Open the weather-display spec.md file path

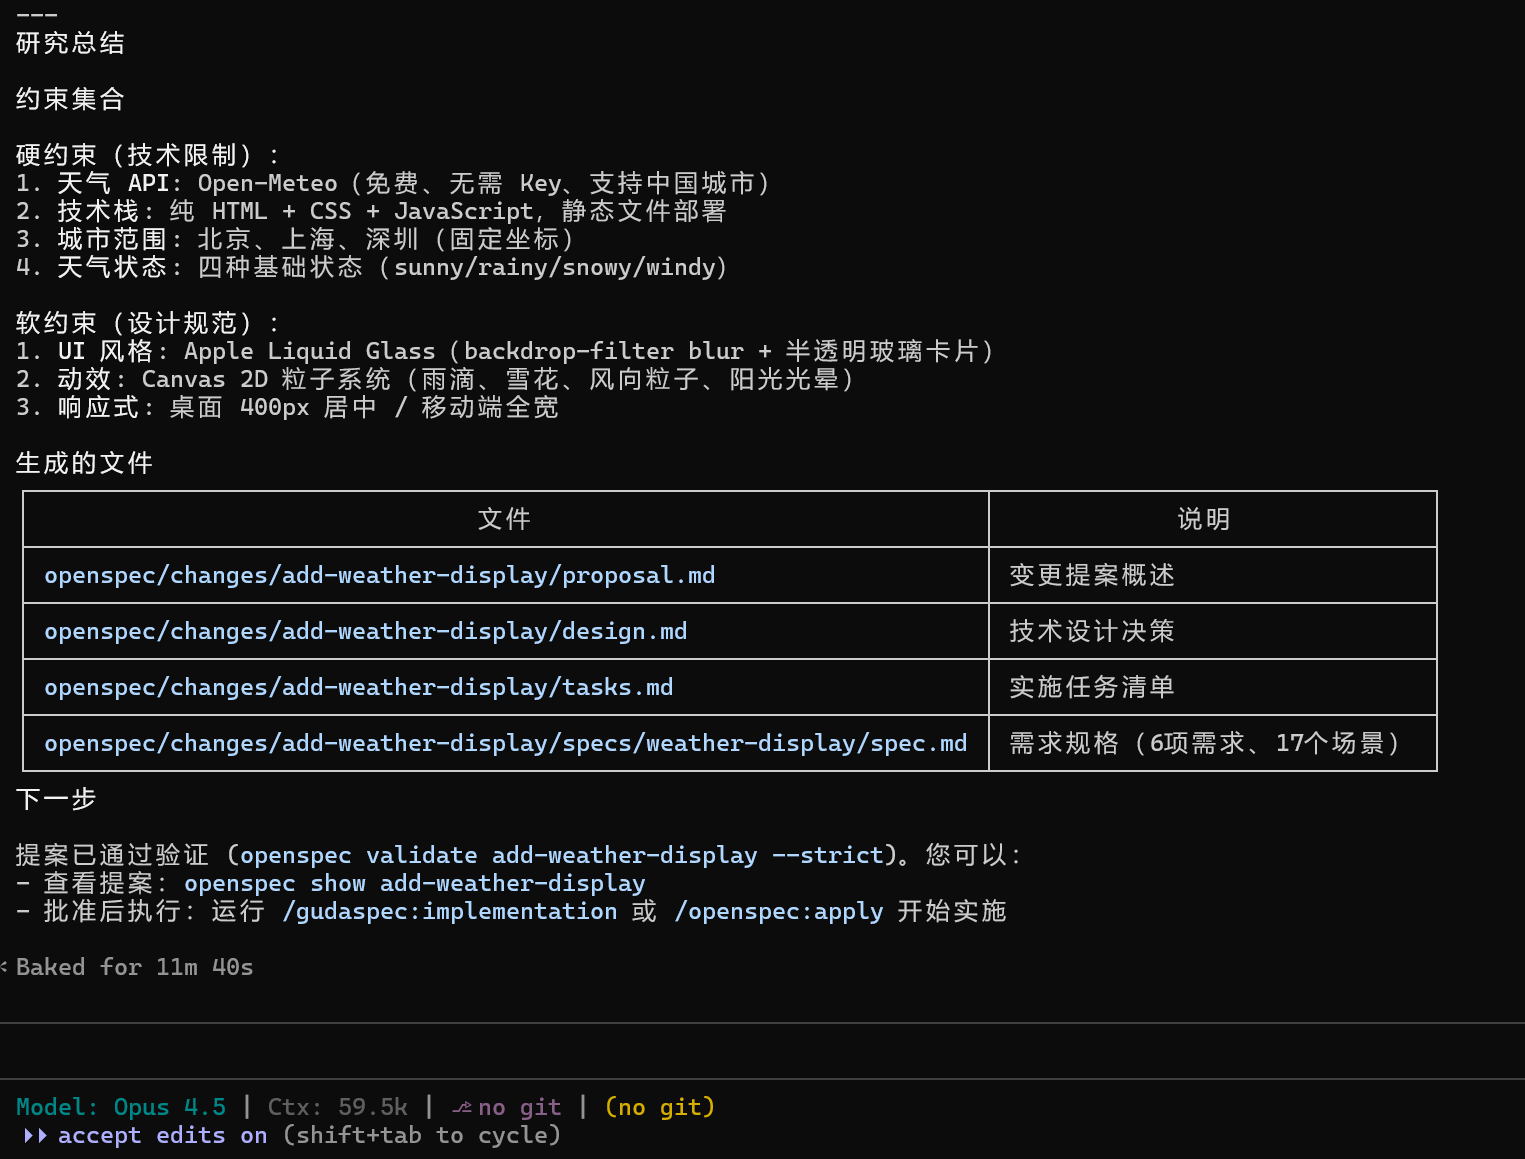(505, 743)
